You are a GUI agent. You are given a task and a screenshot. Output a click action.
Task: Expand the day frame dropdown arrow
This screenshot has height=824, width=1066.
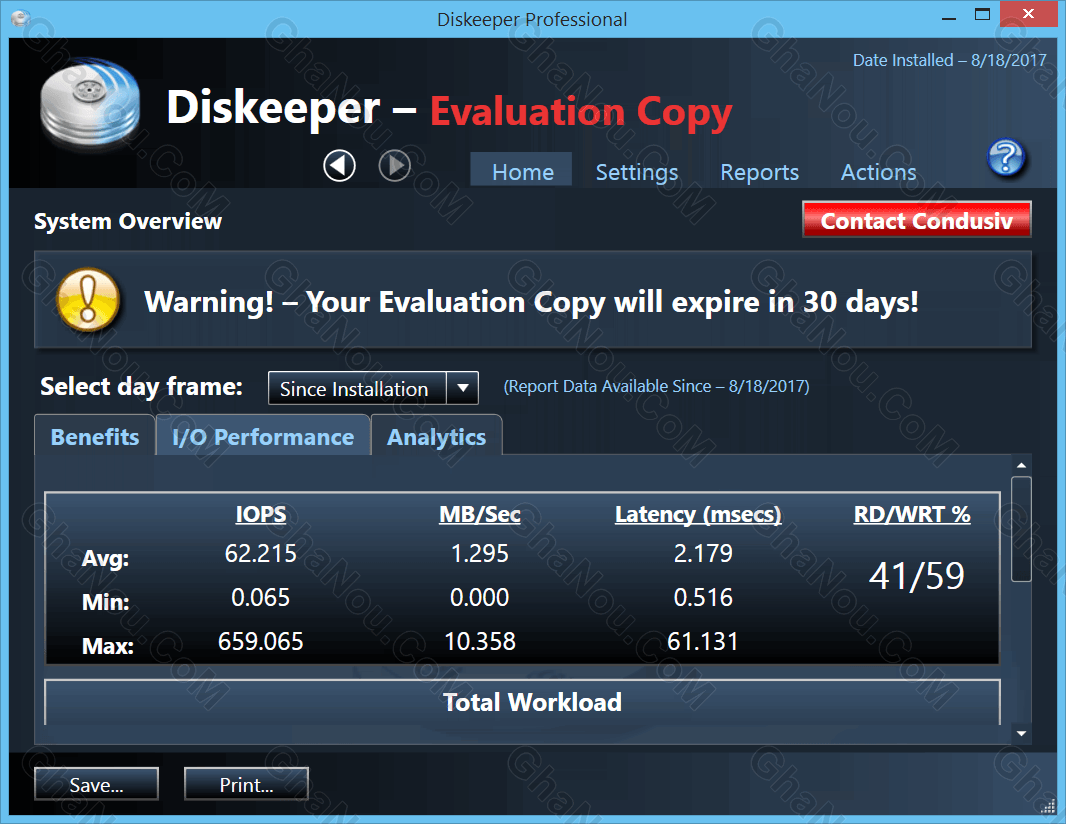[x=462, y=388]
